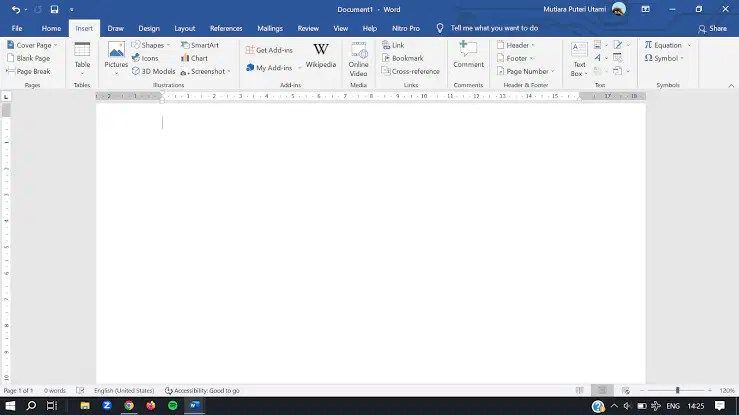Insert a Text Box
Screen dimensions: 739x415
[x=579, y=59]
